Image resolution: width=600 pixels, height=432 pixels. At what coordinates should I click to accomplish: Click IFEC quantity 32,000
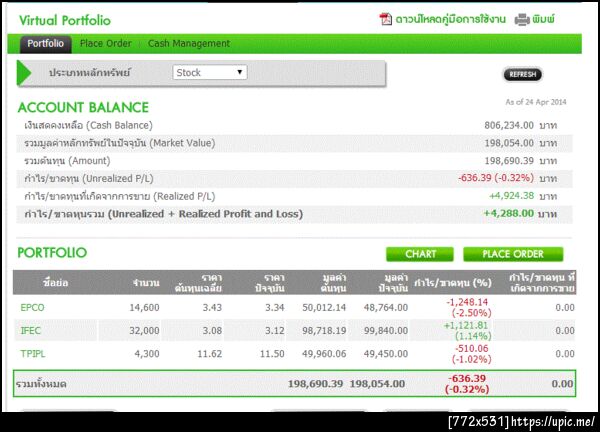pyautogui.click(x=144, y=331)
